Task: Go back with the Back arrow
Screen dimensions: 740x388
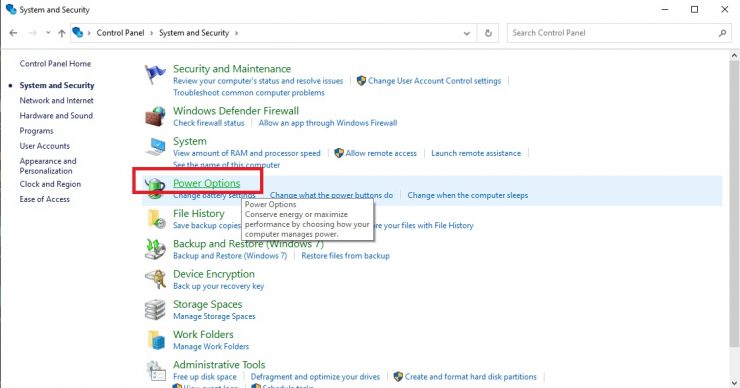Action: tap(13, 33)
